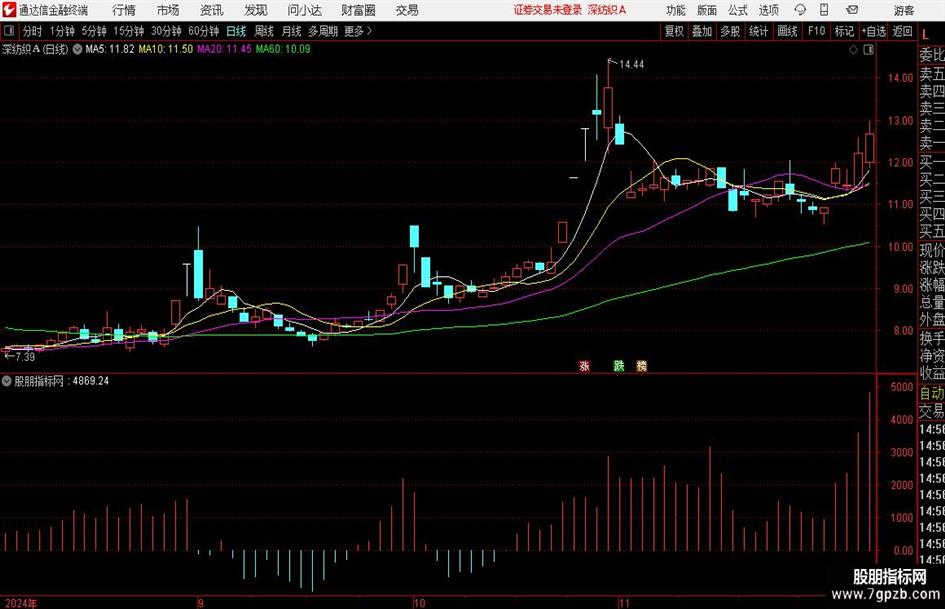
Task: Open the 发现 menu
Action: [x=256, y=10]
